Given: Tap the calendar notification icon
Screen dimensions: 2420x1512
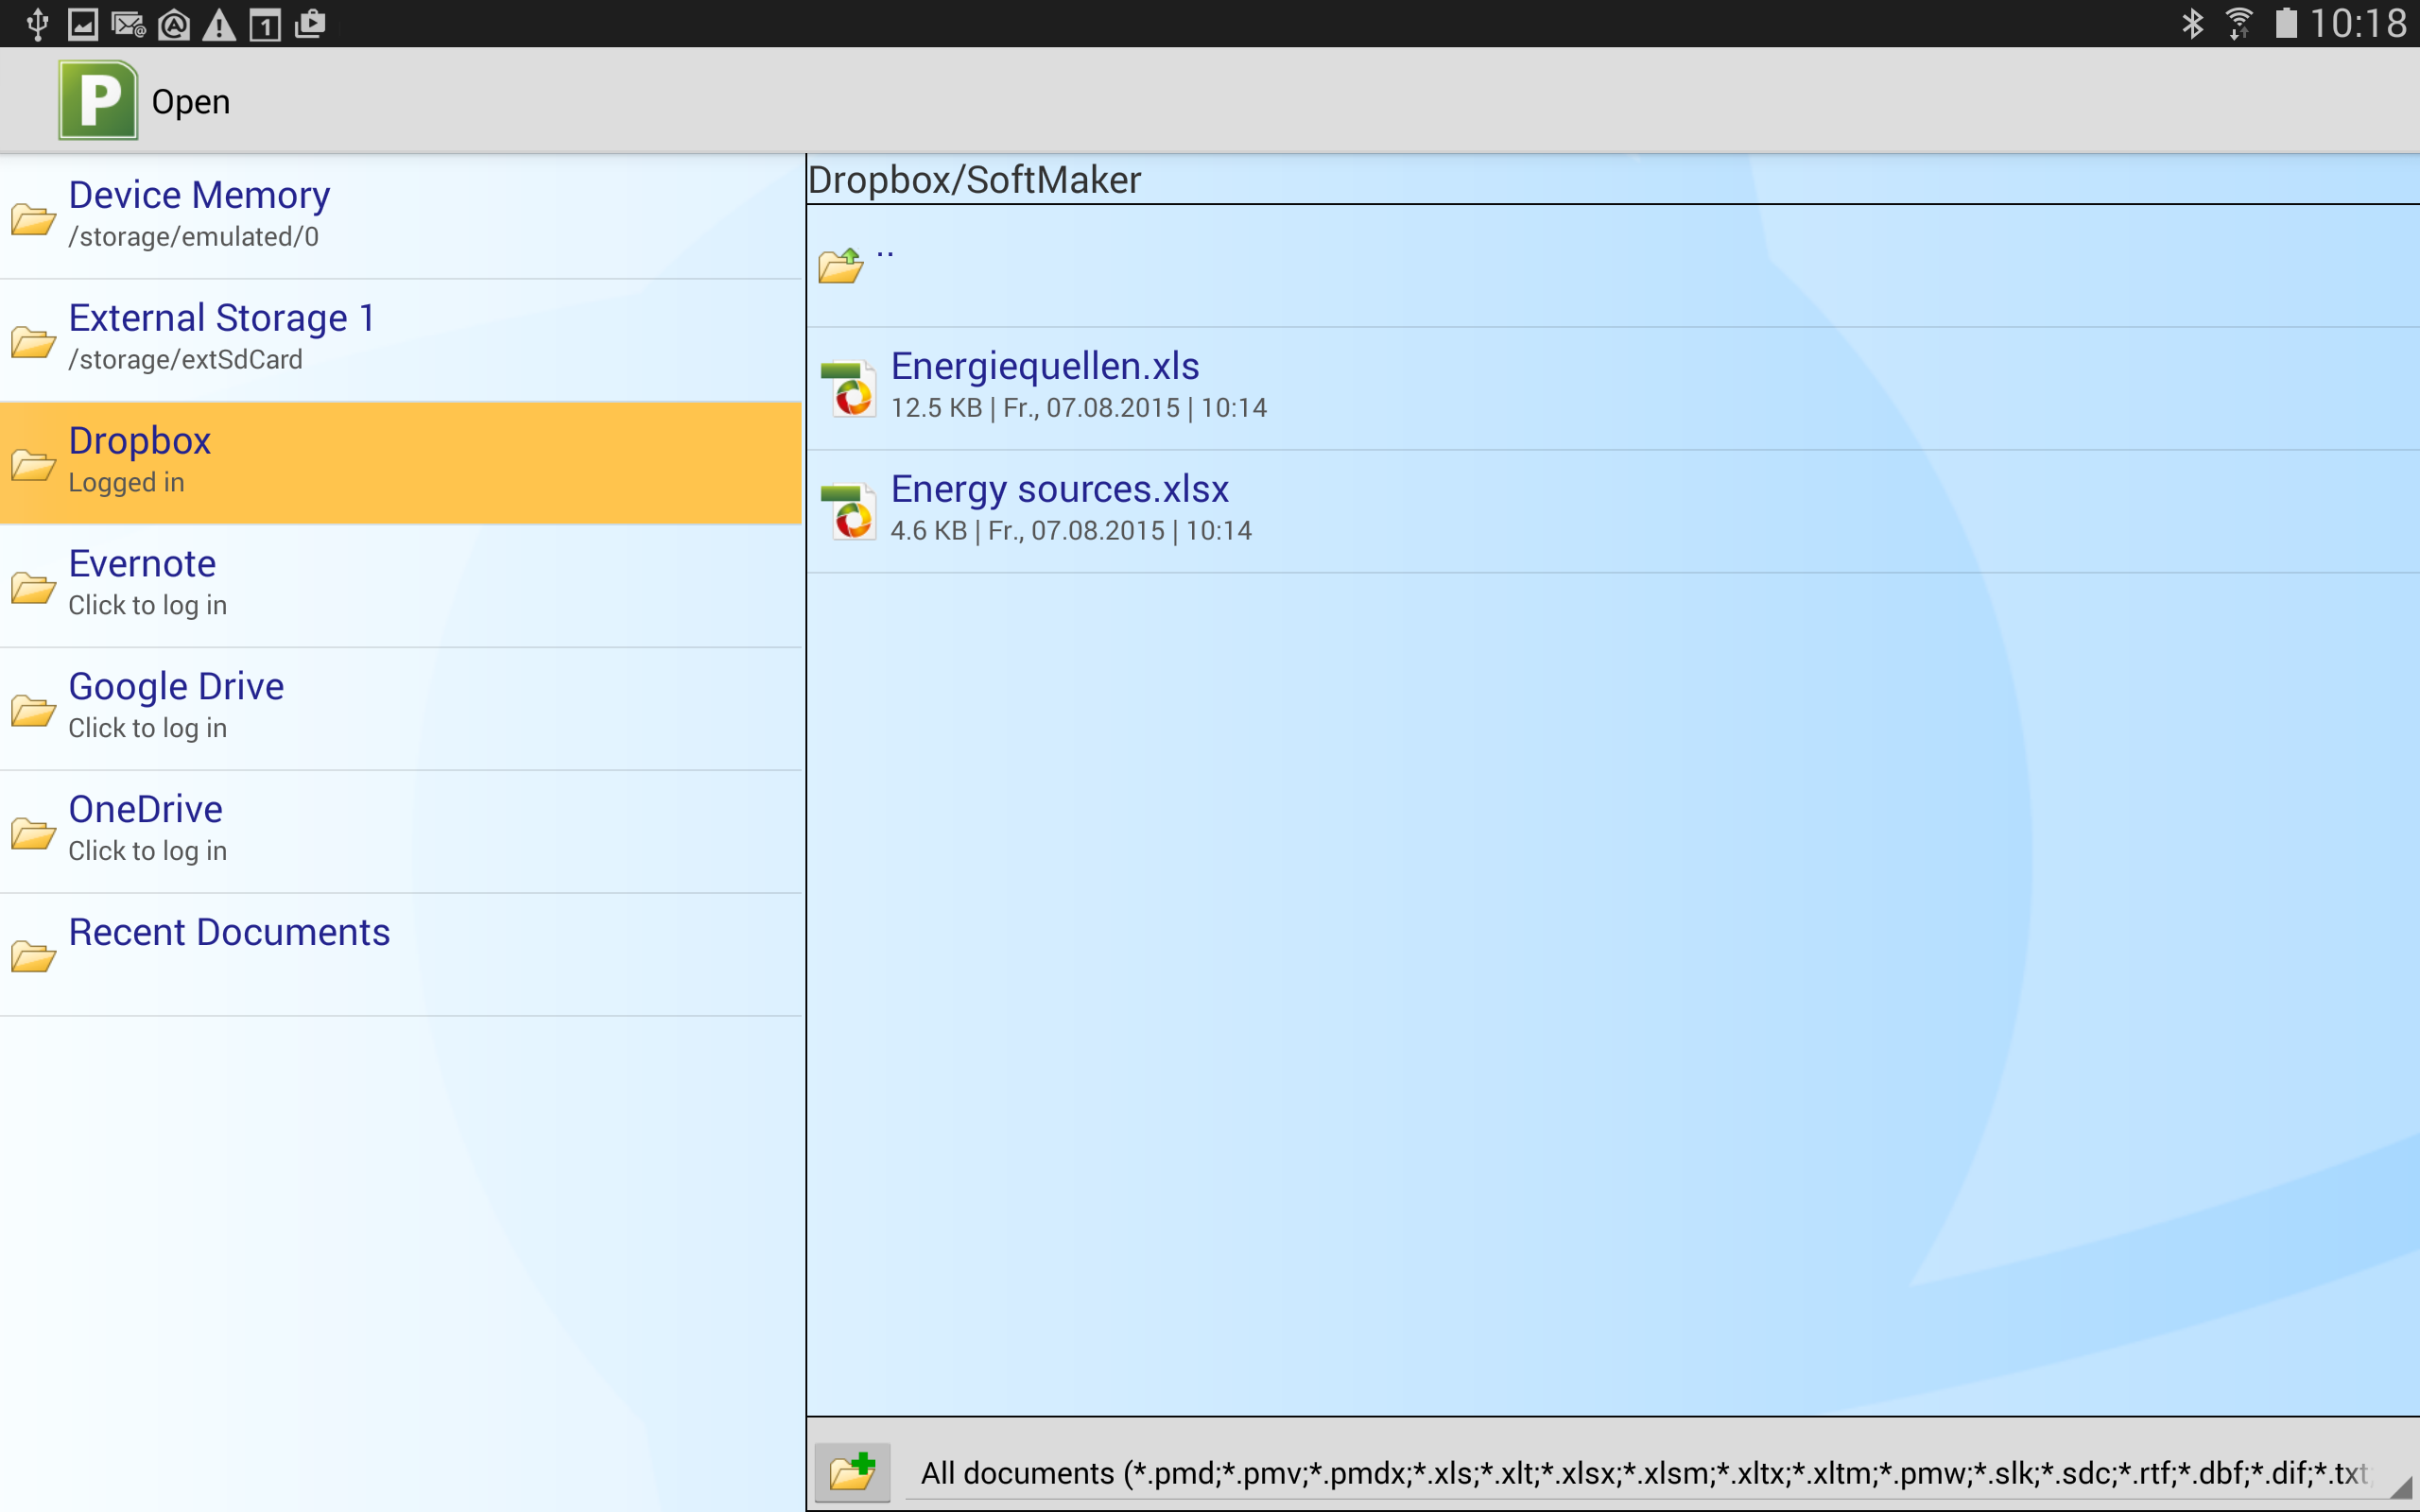Looking at the screenshot, I should (265, 25).
